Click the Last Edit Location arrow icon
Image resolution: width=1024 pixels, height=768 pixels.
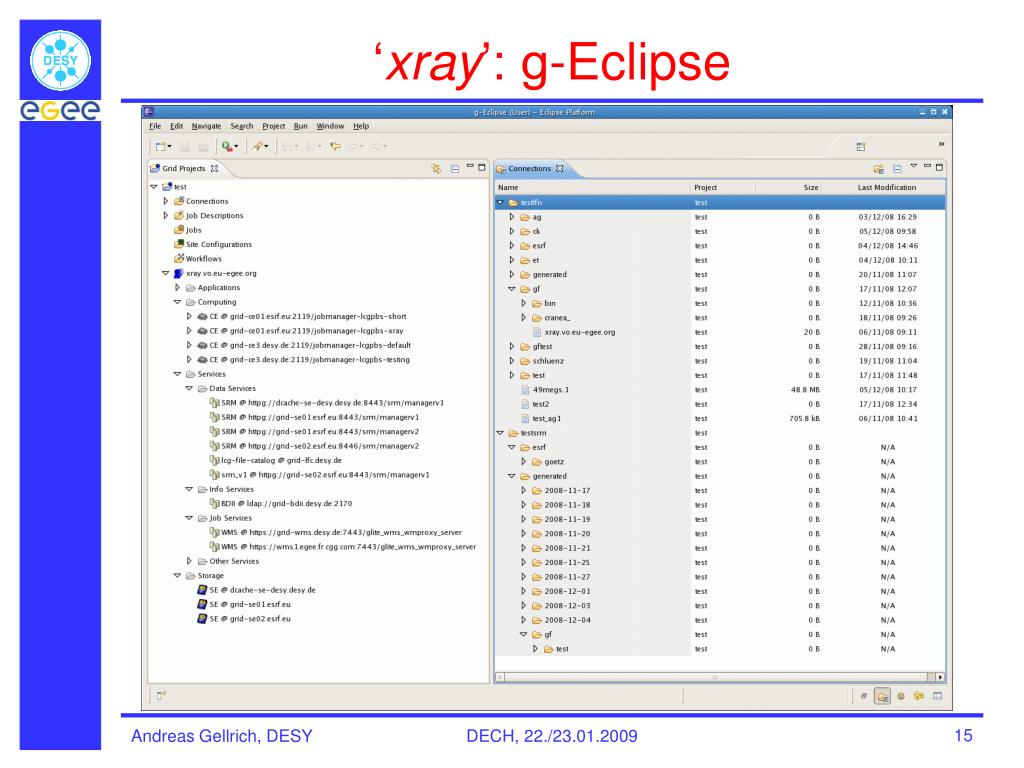[x=336, y=146]
